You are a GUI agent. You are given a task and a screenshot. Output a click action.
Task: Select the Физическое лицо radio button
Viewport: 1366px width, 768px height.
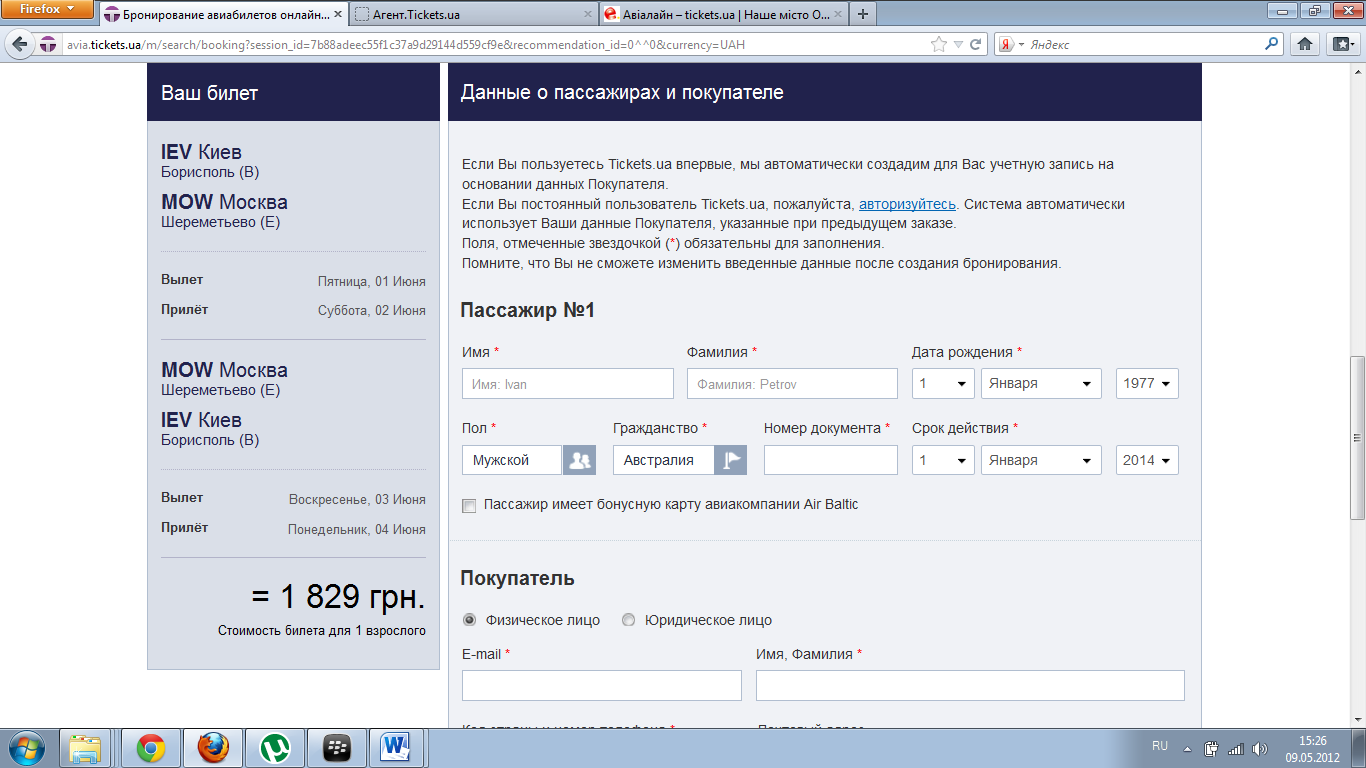(x=469, y=620)
